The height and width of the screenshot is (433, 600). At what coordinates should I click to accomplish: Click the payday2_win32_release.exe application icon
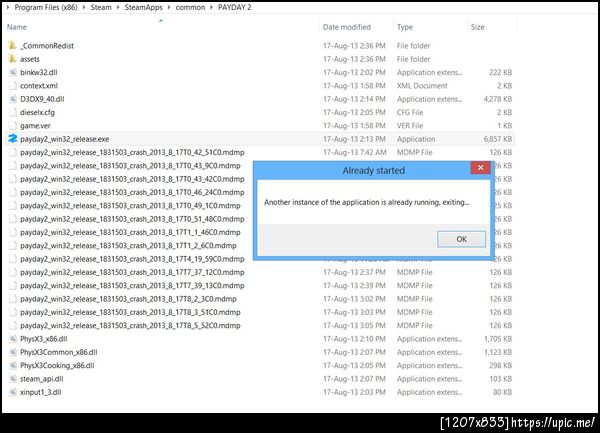13,139
